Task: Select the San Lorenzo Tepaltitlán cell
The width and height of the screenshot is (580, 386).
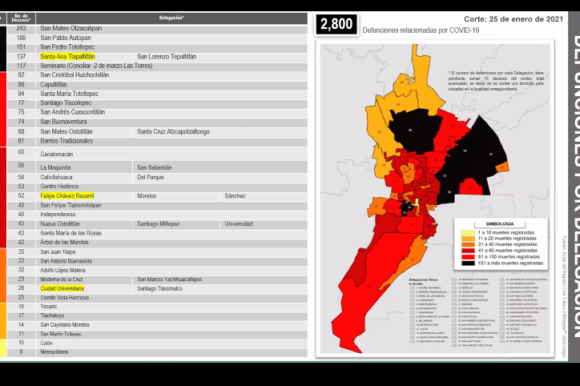Action: point(167,57)
